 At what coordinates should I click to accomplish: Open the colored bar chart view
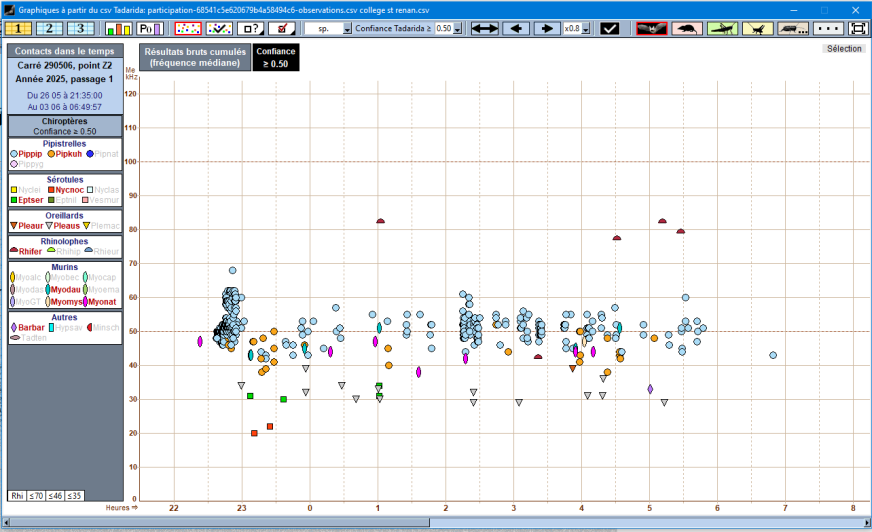117,28
